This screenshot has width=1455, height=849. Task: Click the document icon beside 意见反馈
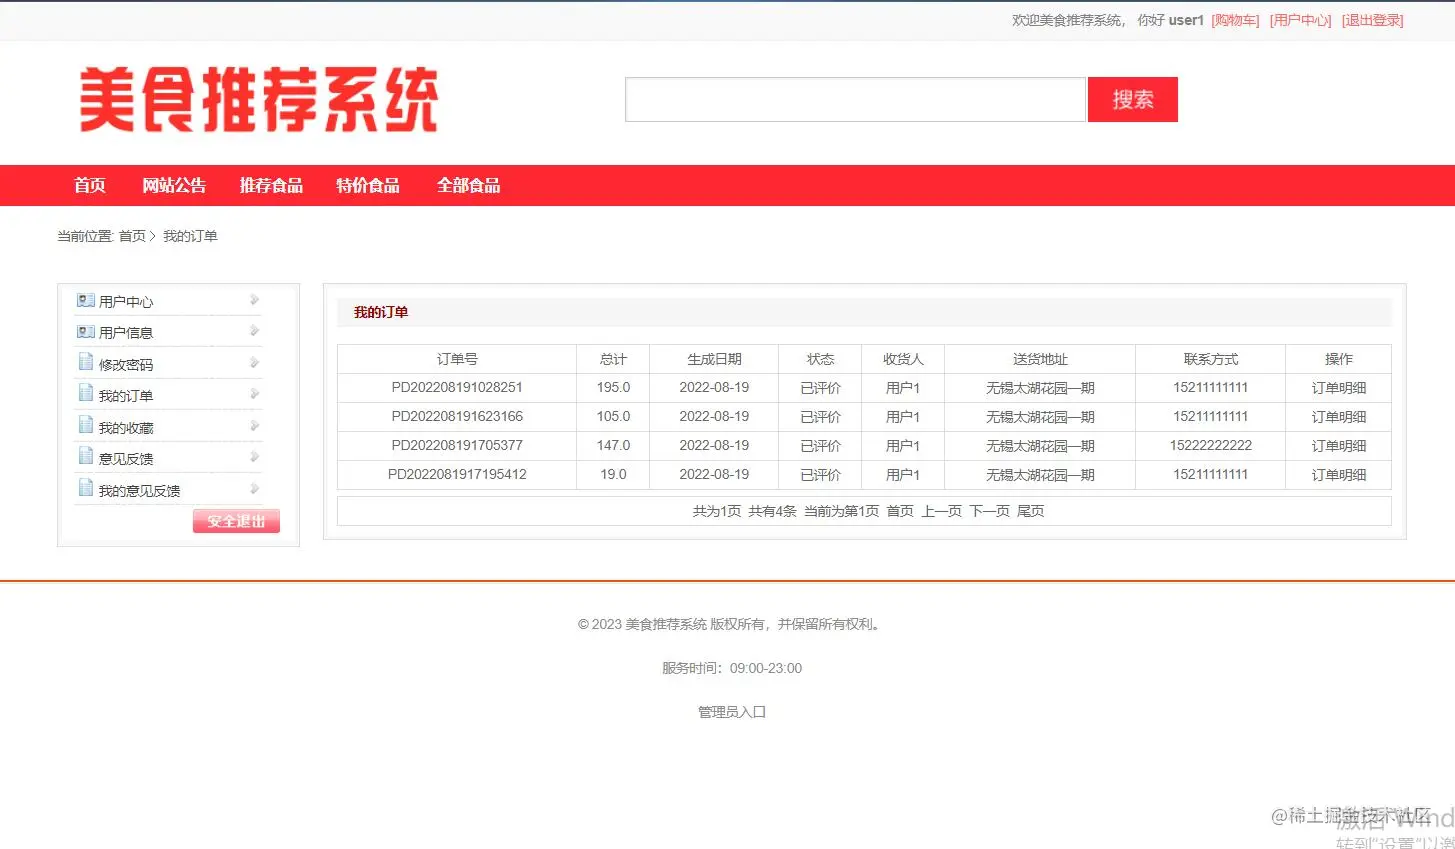point(86,456)
